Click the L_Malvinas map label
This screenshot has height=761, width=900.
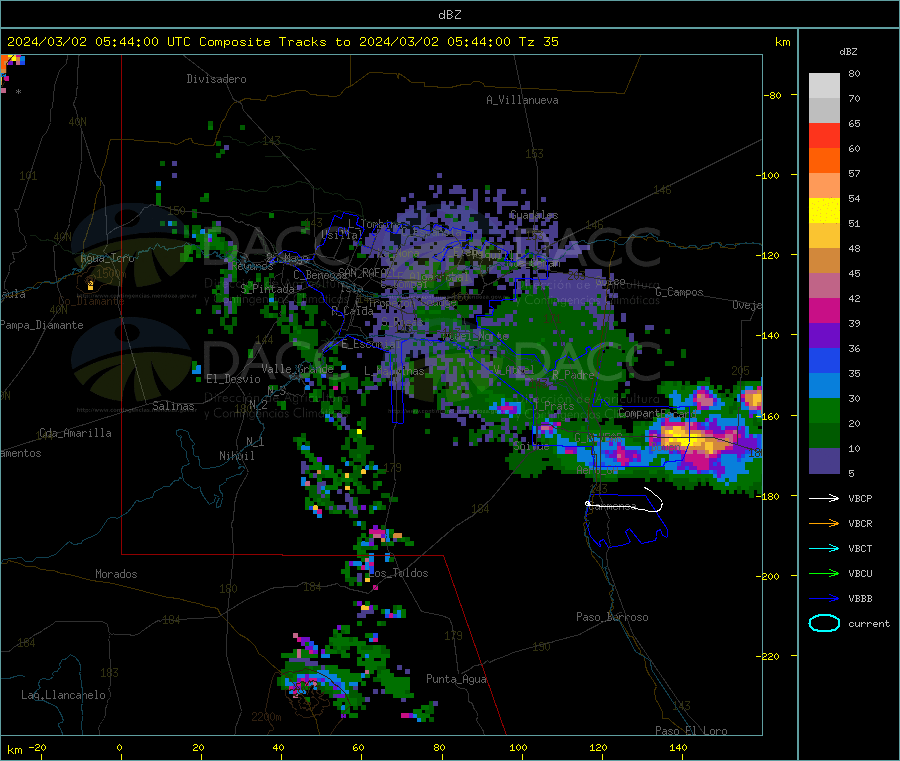pyautogui.click(x=394, y=371)
